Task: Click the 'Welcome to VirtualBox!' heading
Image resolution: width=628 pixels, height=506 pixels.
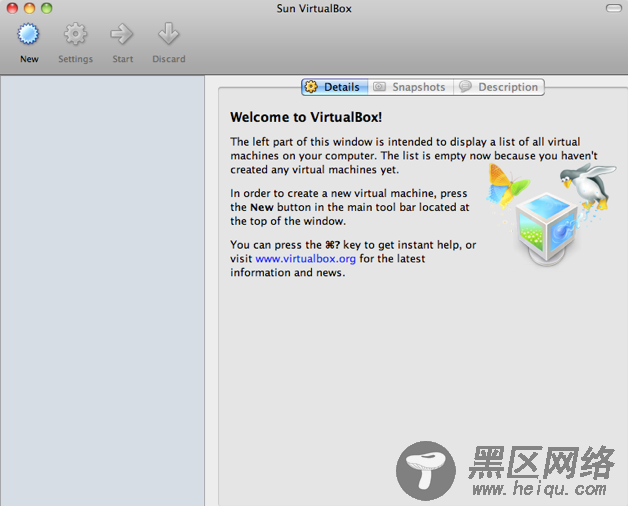Action: (306, 117)
